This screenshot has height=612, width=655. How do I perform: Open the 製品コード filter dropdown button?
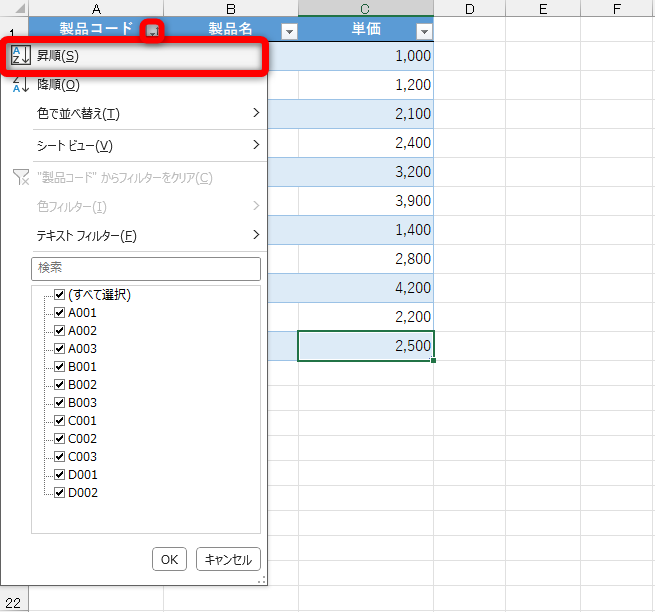click(x=152, y=30)
